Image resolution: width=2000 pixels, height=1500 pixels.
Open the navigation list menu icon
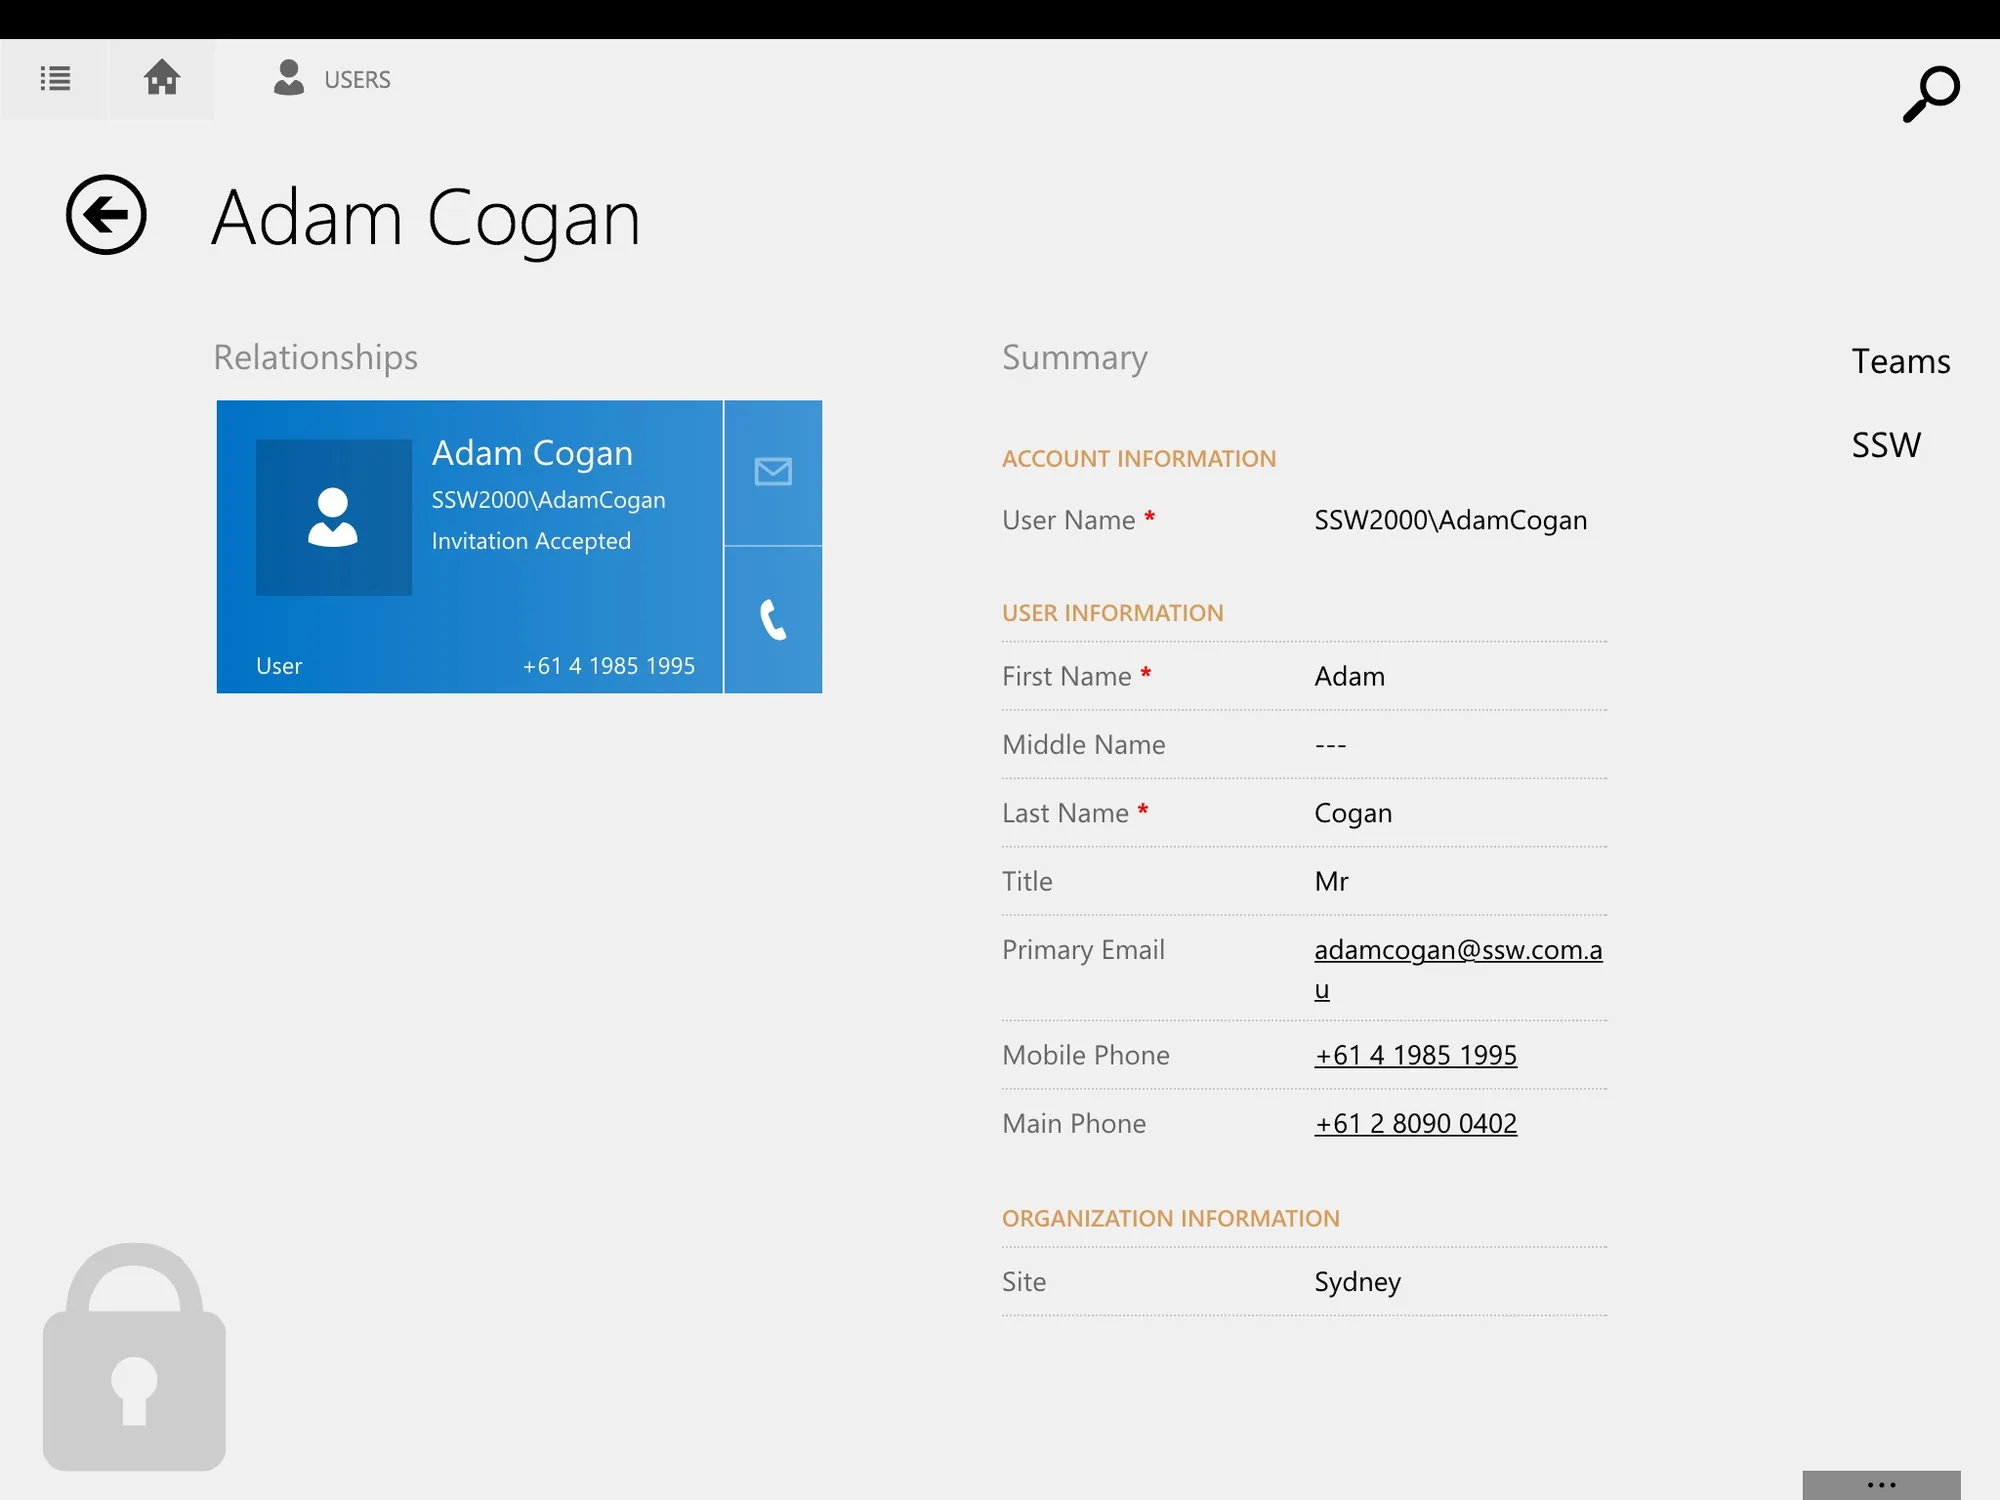tap(55, 79)
